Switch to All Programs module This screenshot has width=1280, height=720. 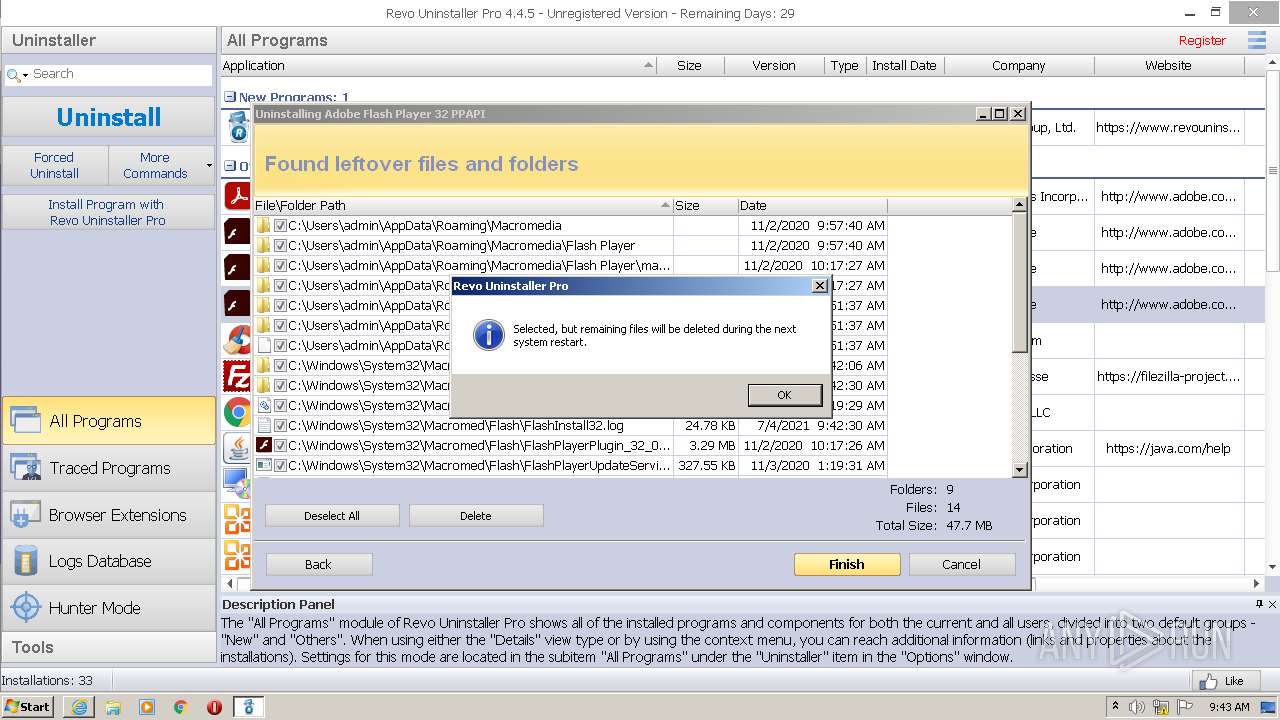108,421
